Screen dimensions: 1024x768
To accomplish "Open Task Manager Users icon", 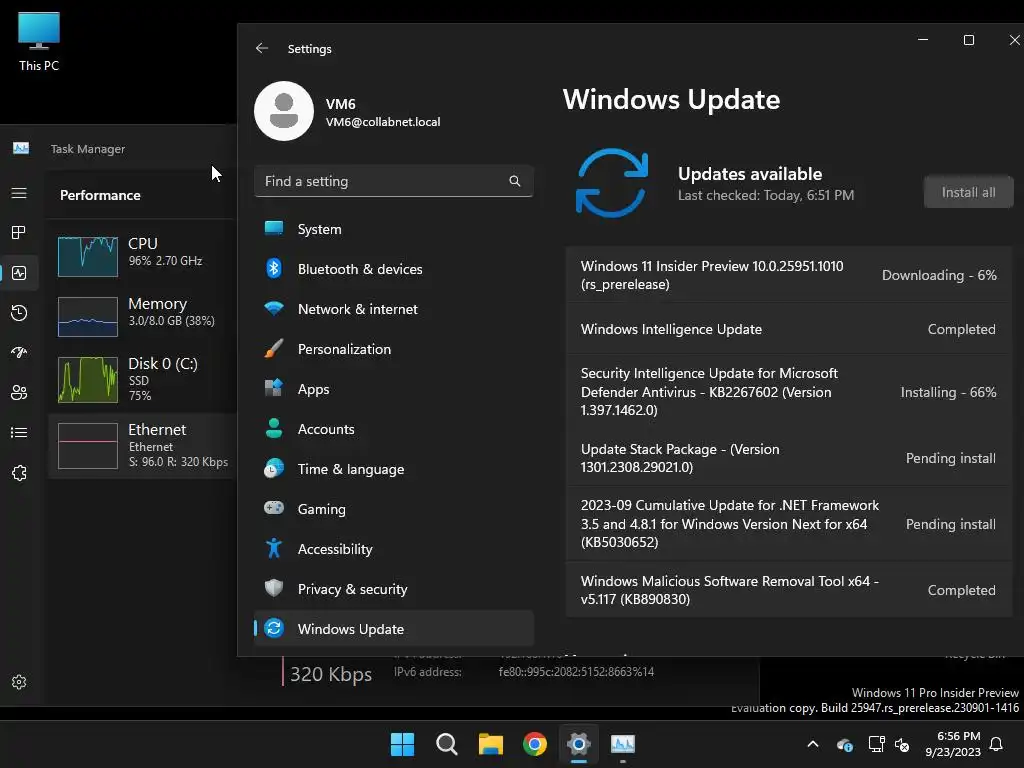I will [19, 392].
